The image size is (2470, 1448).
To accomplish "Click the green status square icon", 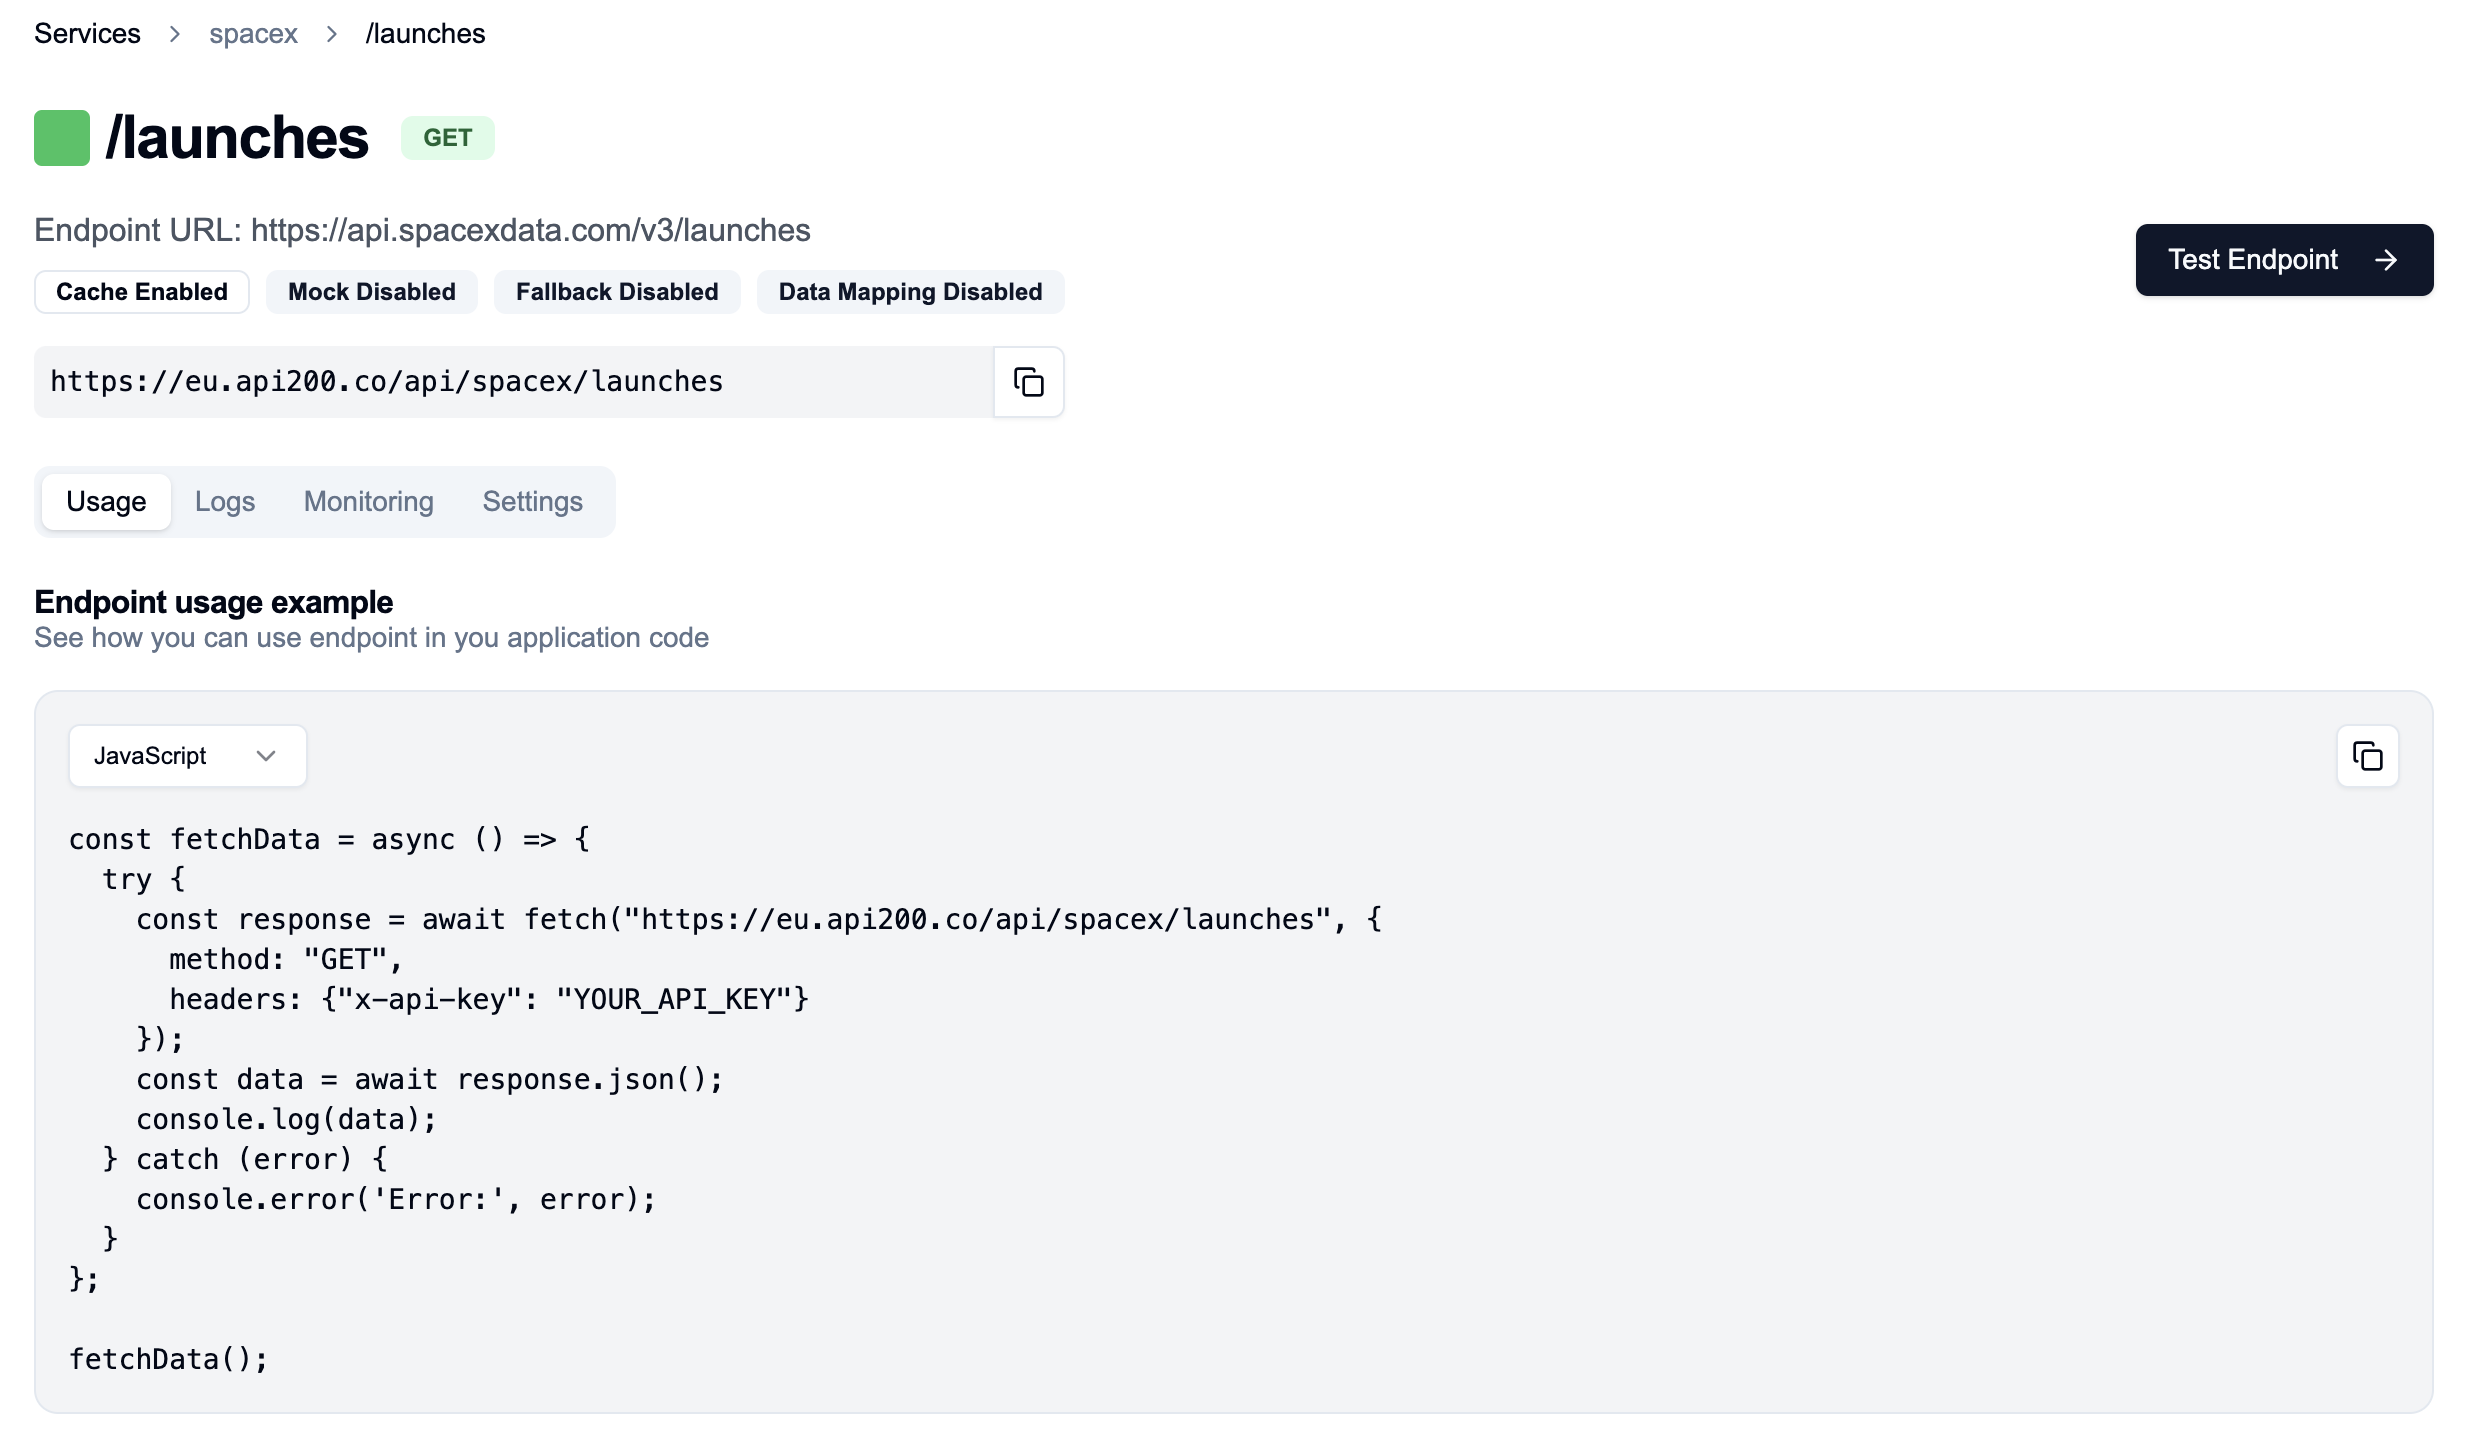I will pos(62,138).
